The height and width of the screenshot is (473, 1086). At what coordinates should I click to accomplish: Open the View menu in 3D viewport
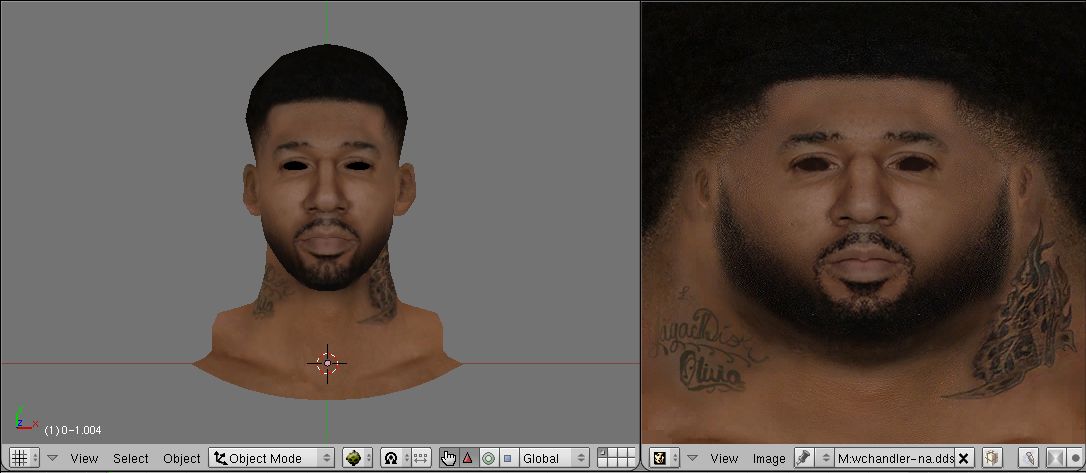pos(84,458)
